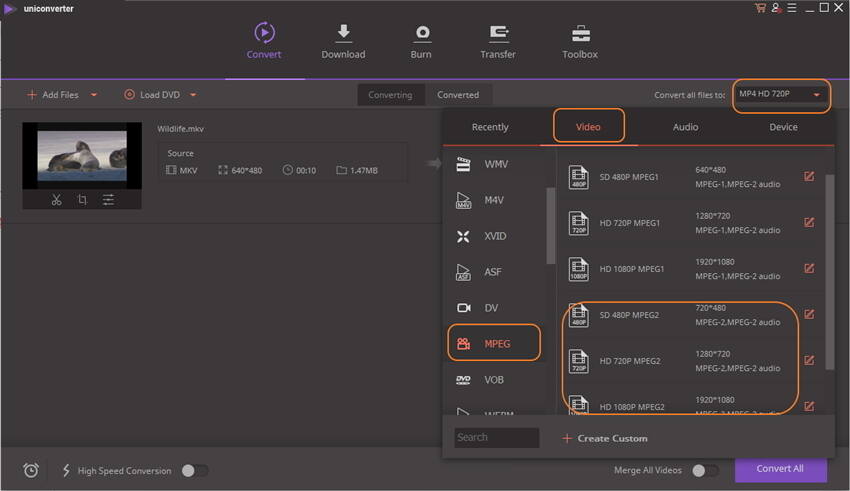Screen dimensions: 850x491
Task: Click the Add Files button
Action: click(53, 95)
